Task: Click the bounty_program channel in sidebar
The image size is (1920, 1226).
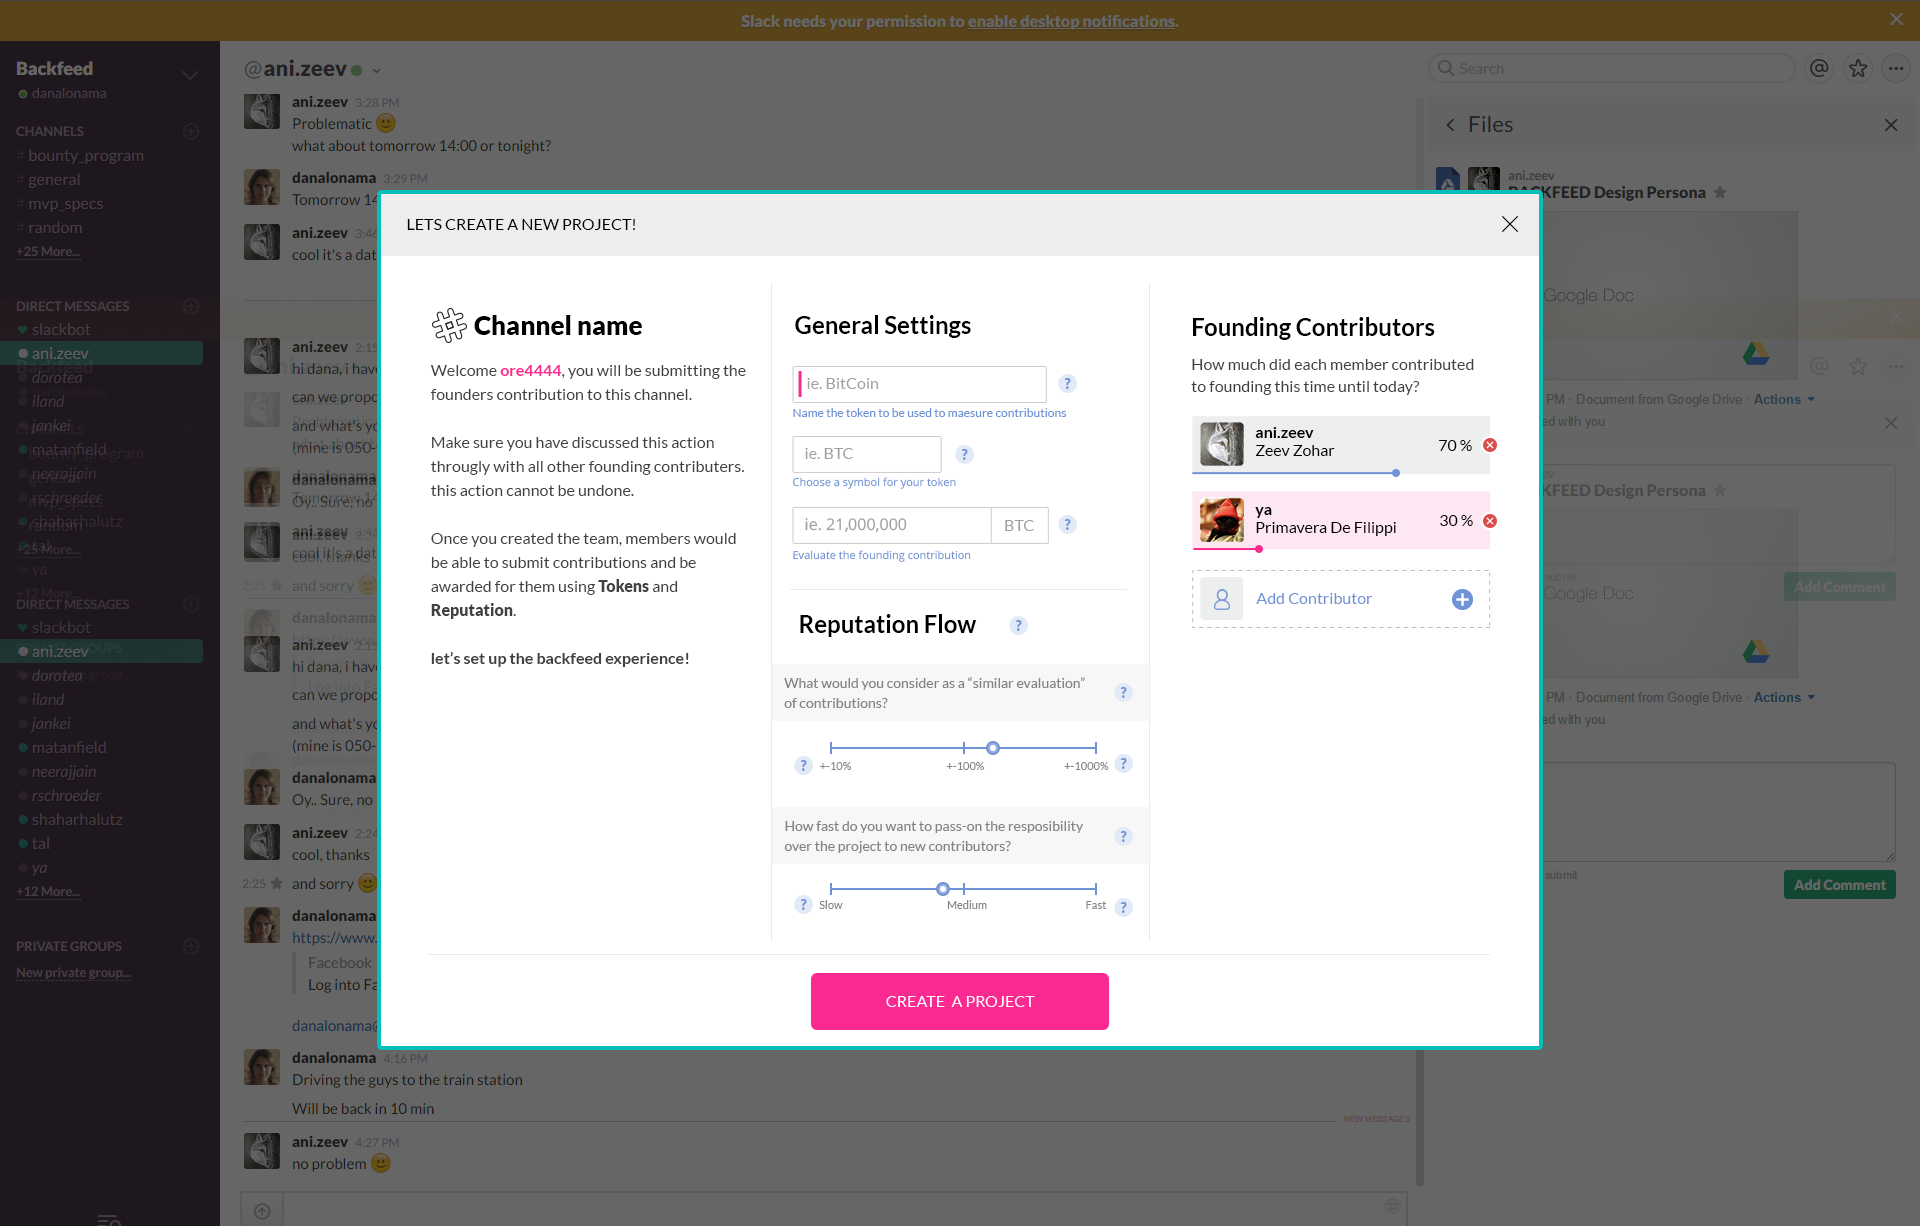Action: [x=87, y=155]
